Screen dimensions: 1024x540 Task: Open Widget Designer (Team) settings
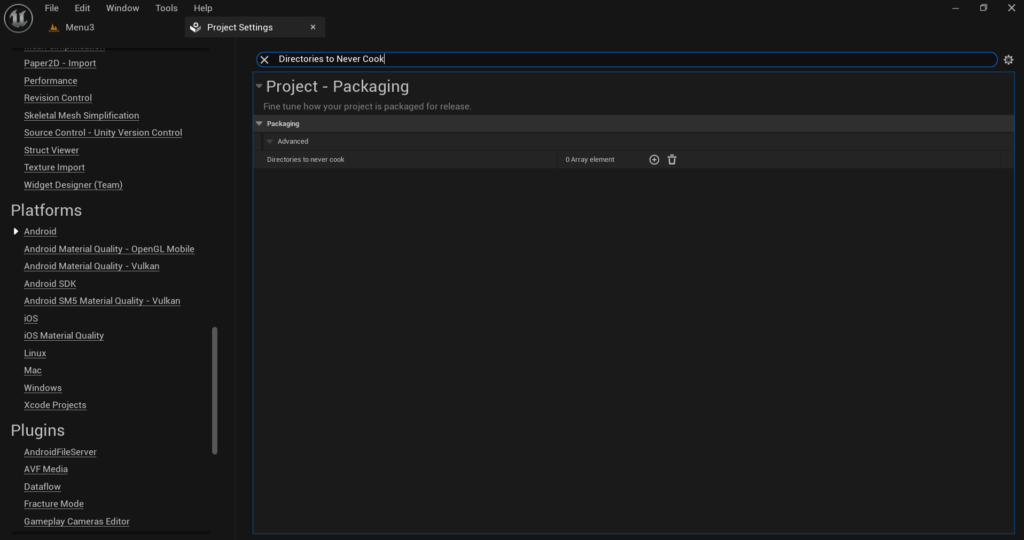[x=73, y=185]
